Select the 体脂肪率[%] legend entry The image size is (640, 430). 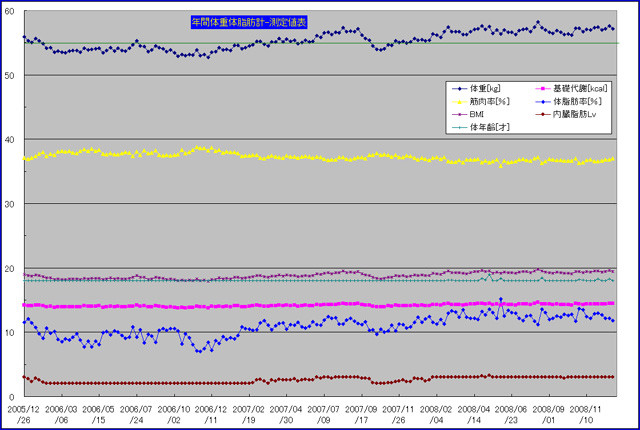(x=568, y=102)
